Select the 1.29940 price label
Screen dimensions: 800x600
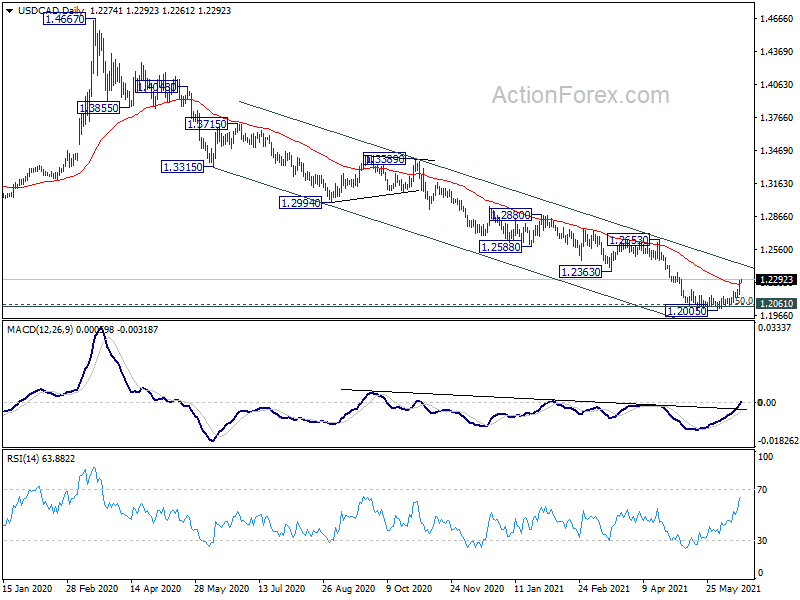301,203
